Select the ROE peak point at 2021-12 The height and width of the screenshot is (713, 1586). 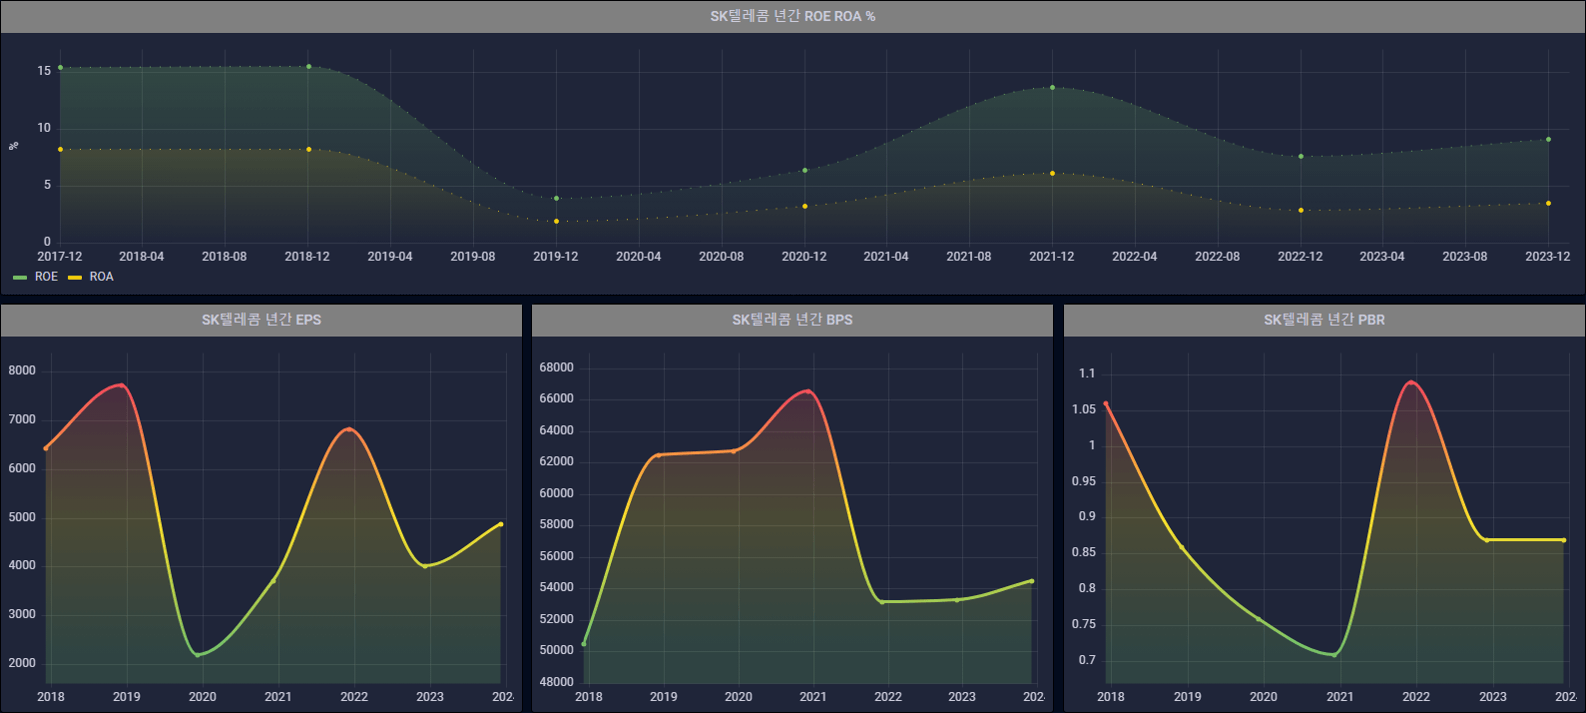(1052, 88)
